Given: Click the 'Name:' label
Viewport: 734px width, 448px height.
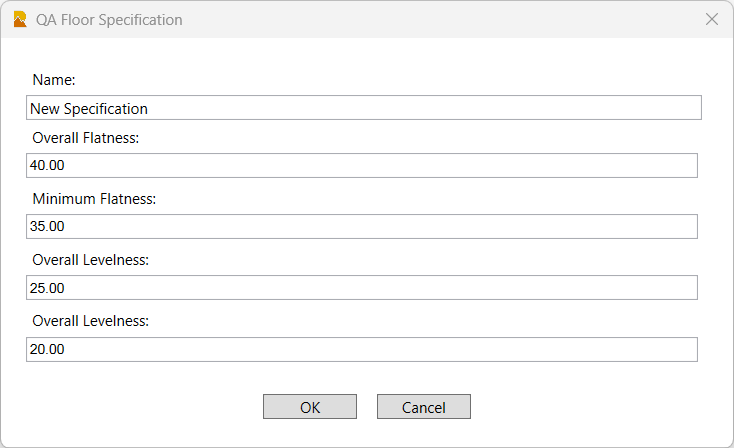Looking at the screenshot, I should coord(54,79).
